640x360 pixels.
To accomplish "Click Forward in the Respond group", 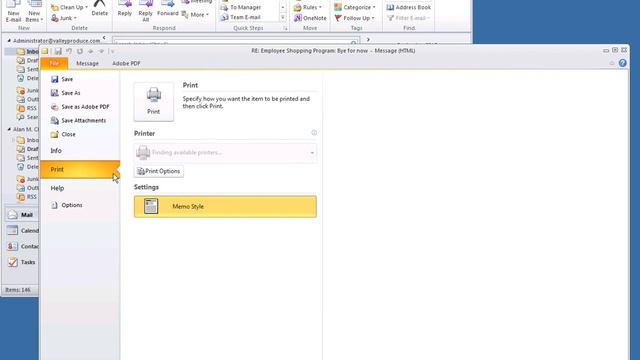I will pos(168,9).
